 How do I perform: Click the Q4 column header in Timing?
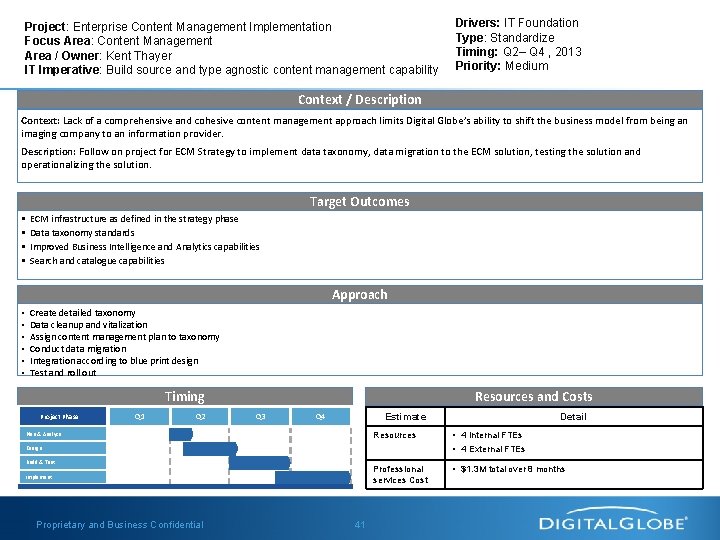321,416
